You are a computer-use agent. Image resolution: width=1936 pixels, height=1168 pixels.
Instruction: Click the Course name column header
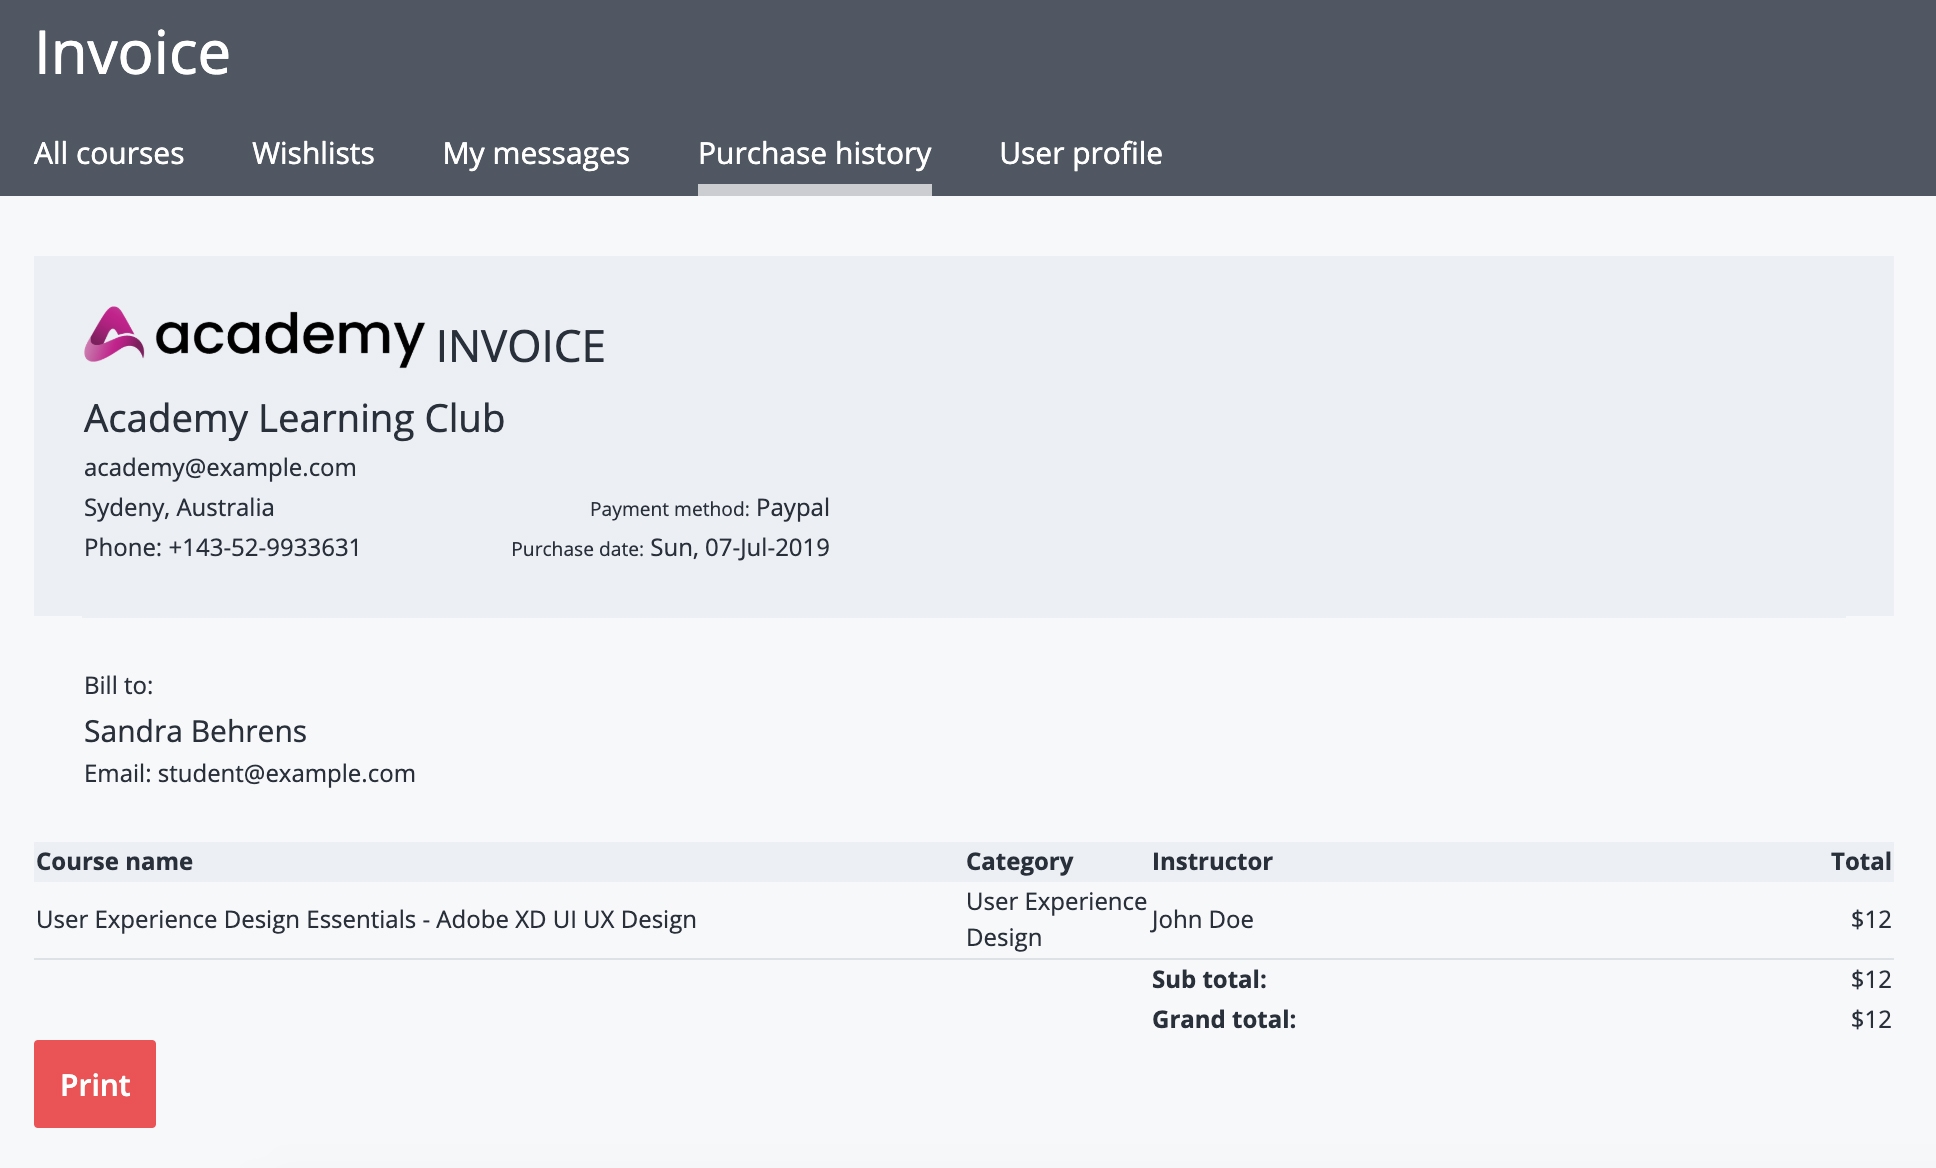[115, 861]
